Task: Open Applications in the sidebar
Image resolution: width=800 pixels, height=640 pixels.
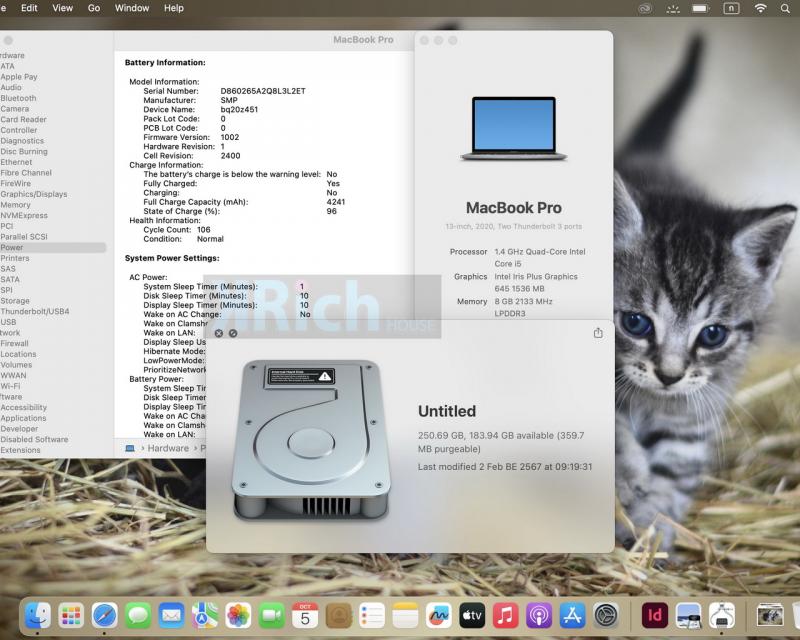Action: pos(23,418)
